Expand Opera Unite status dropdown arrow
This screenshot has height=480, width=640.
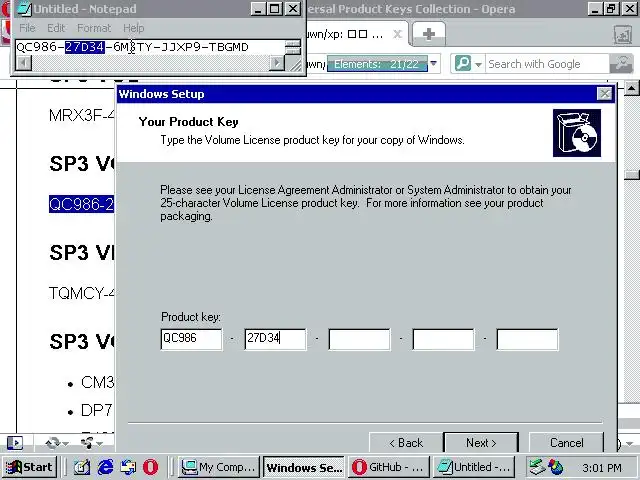click(x=99, y=444)
